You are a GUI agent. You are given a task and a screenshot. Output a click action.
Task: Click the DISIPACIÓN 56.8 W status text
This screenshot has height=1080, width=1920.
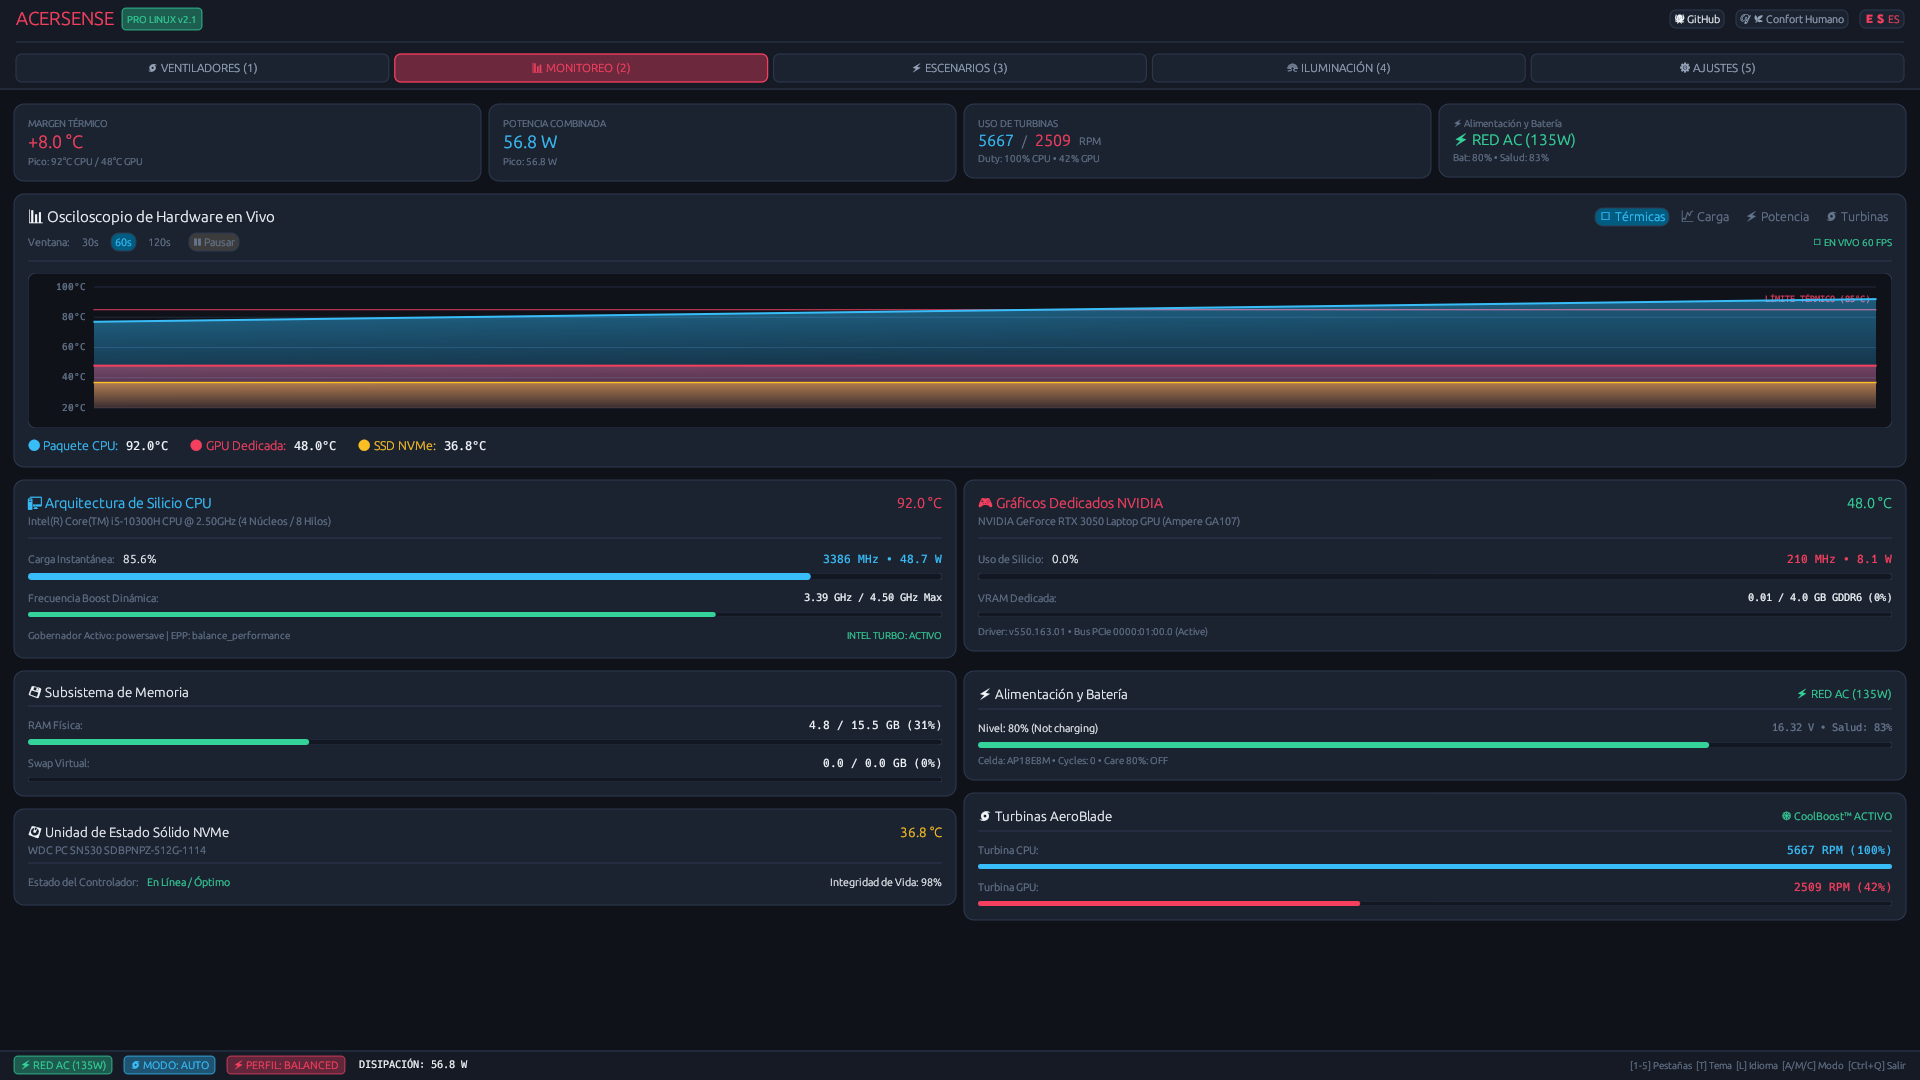pos(413,1065)
